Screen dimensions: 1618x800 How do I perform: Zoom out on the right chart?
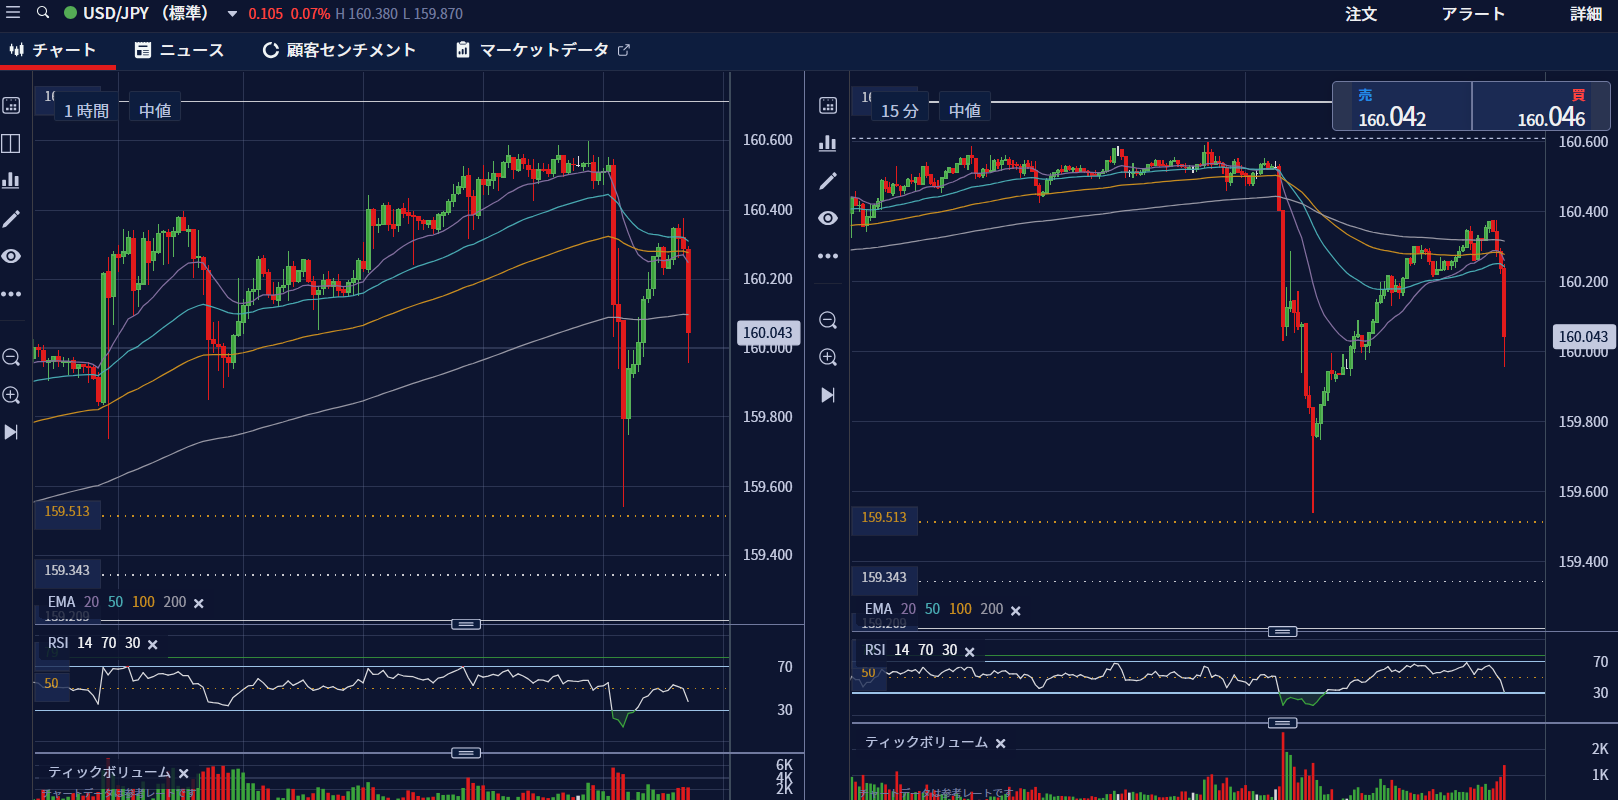tap(828, 320)
